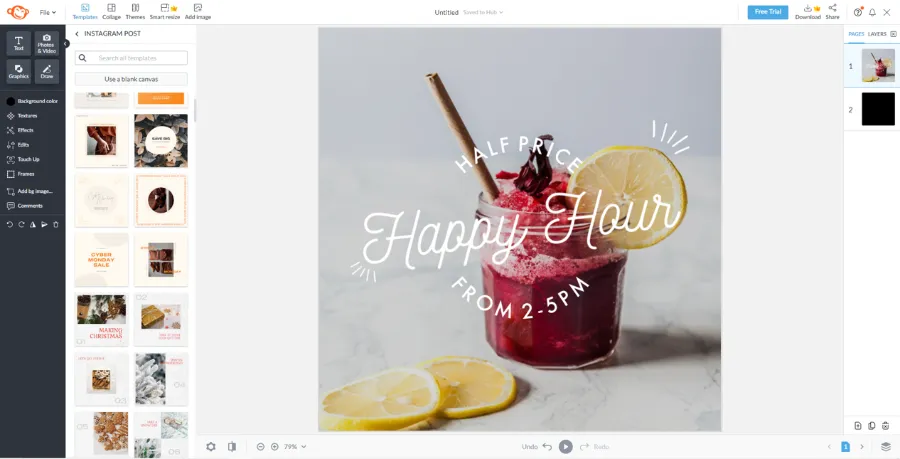This screenshot has height=459, width=900.
Task: Click Use a blank canvas button
Action: click(x=131, y=79)
